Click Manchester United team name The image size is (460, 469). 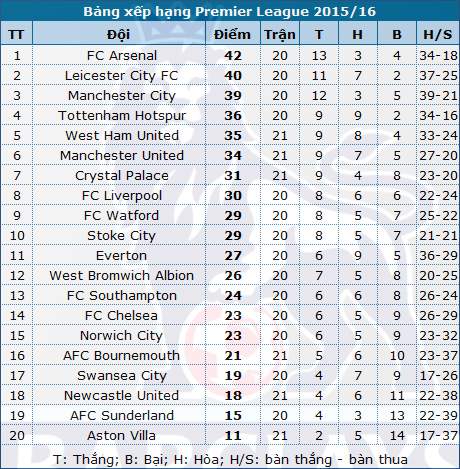(122, 156)
